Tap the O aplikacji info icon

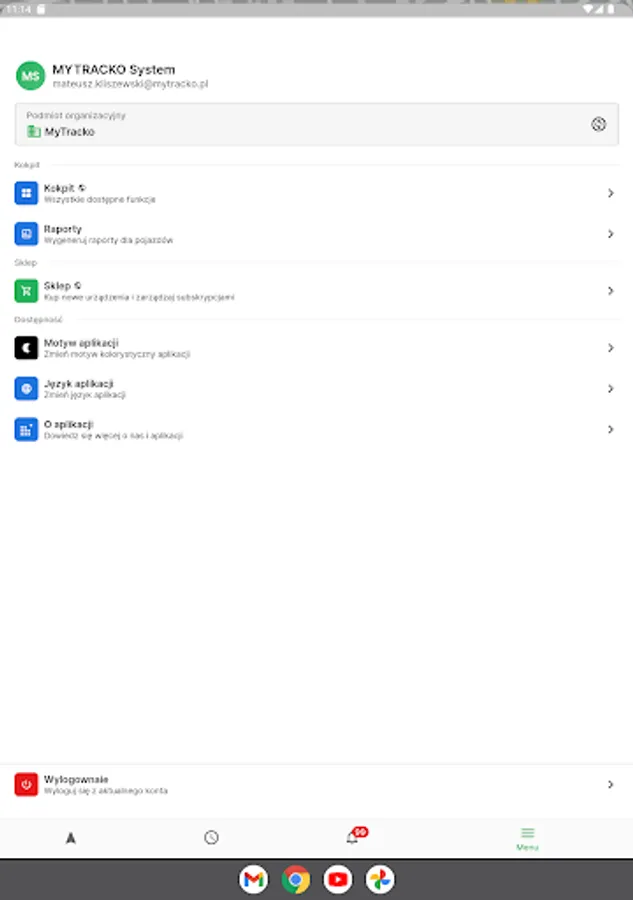(26, 429)
